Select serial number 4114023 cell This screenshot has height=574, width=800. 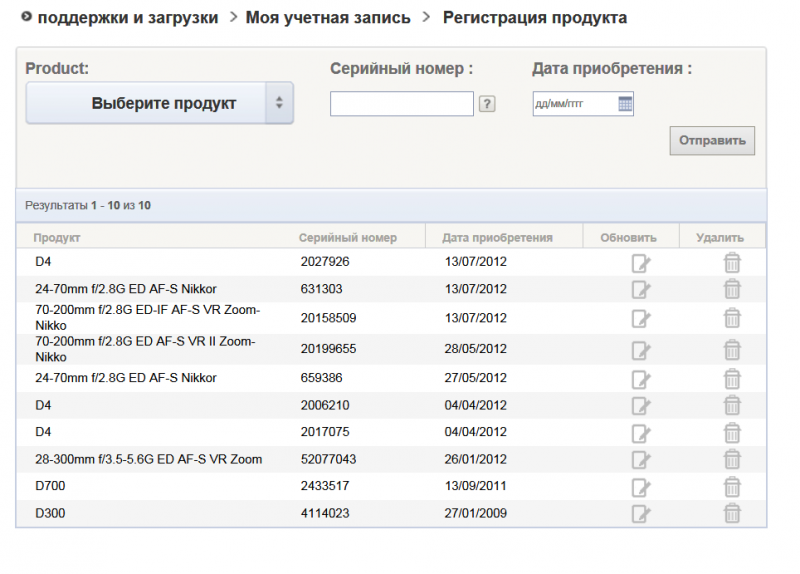coord(325,513)
